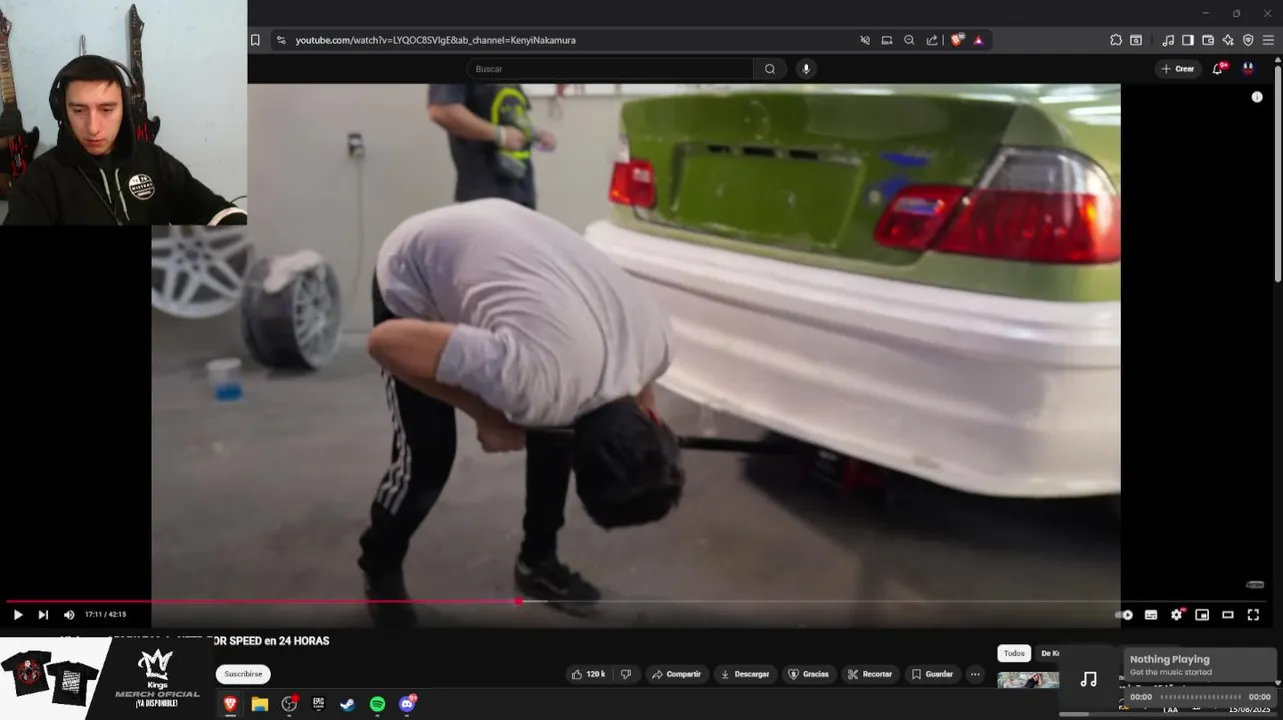Click the muted-autoplay blocked icon in address bar
Viewport: 1283px width, 720px height.
pyautogui.click(x=865, y=40)
